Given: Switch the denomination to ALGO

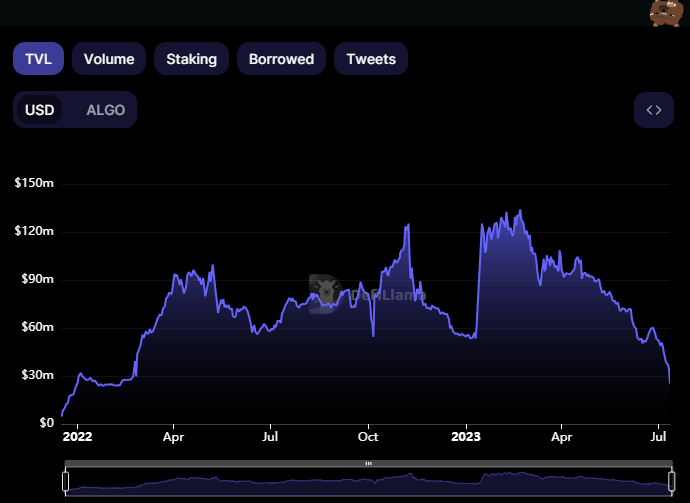Looking at the screenshot, I should [106, 110].
